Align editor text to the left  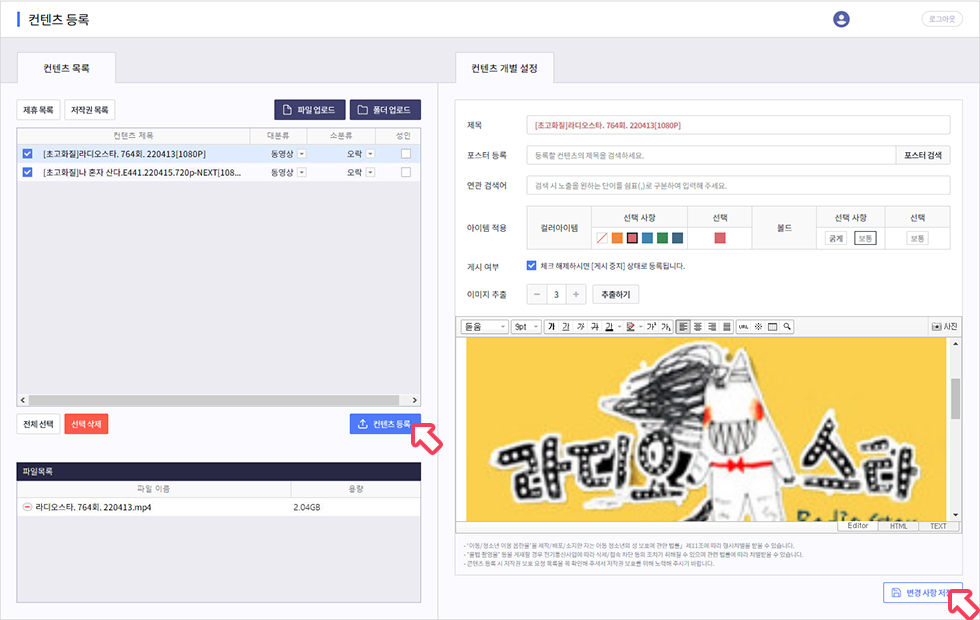pyautogui.click(x=683, y=327)
